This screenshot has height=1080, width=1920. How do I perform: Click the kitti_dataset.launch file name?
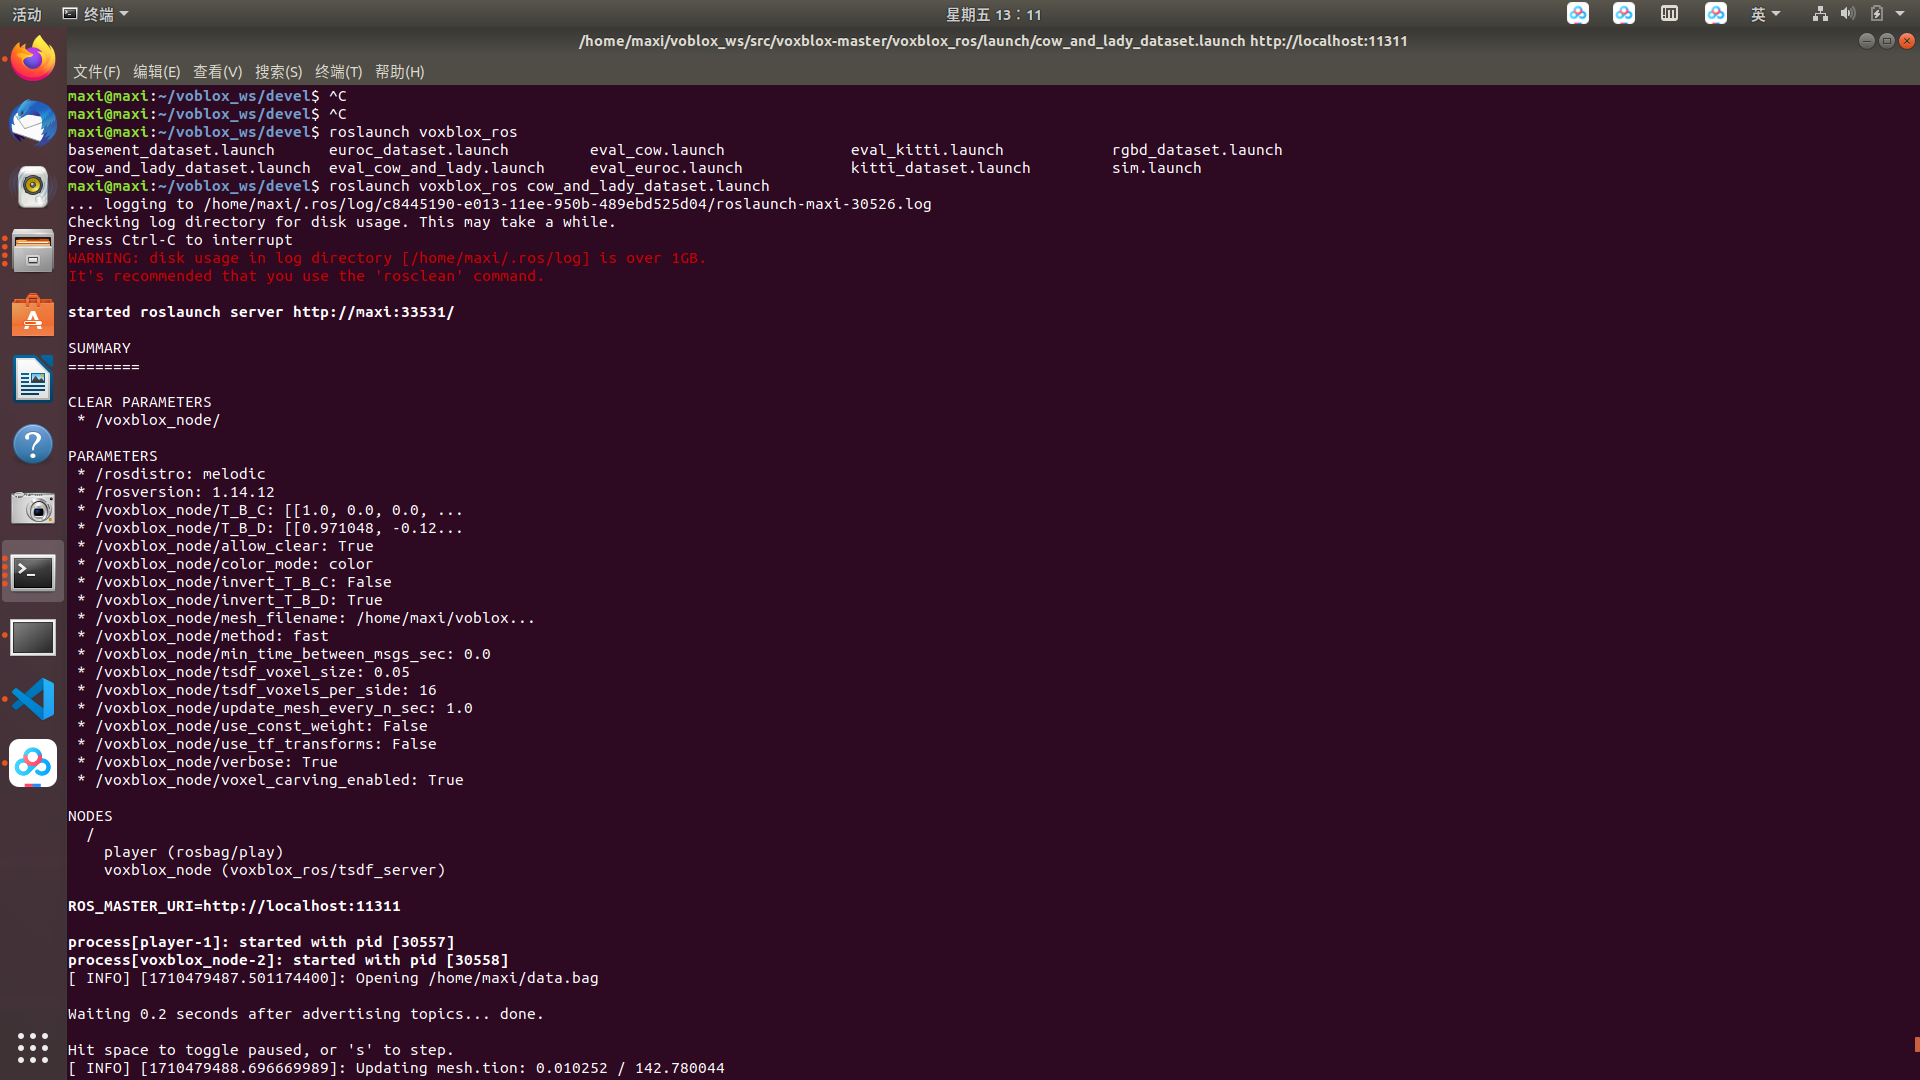(x=940, y=168)
